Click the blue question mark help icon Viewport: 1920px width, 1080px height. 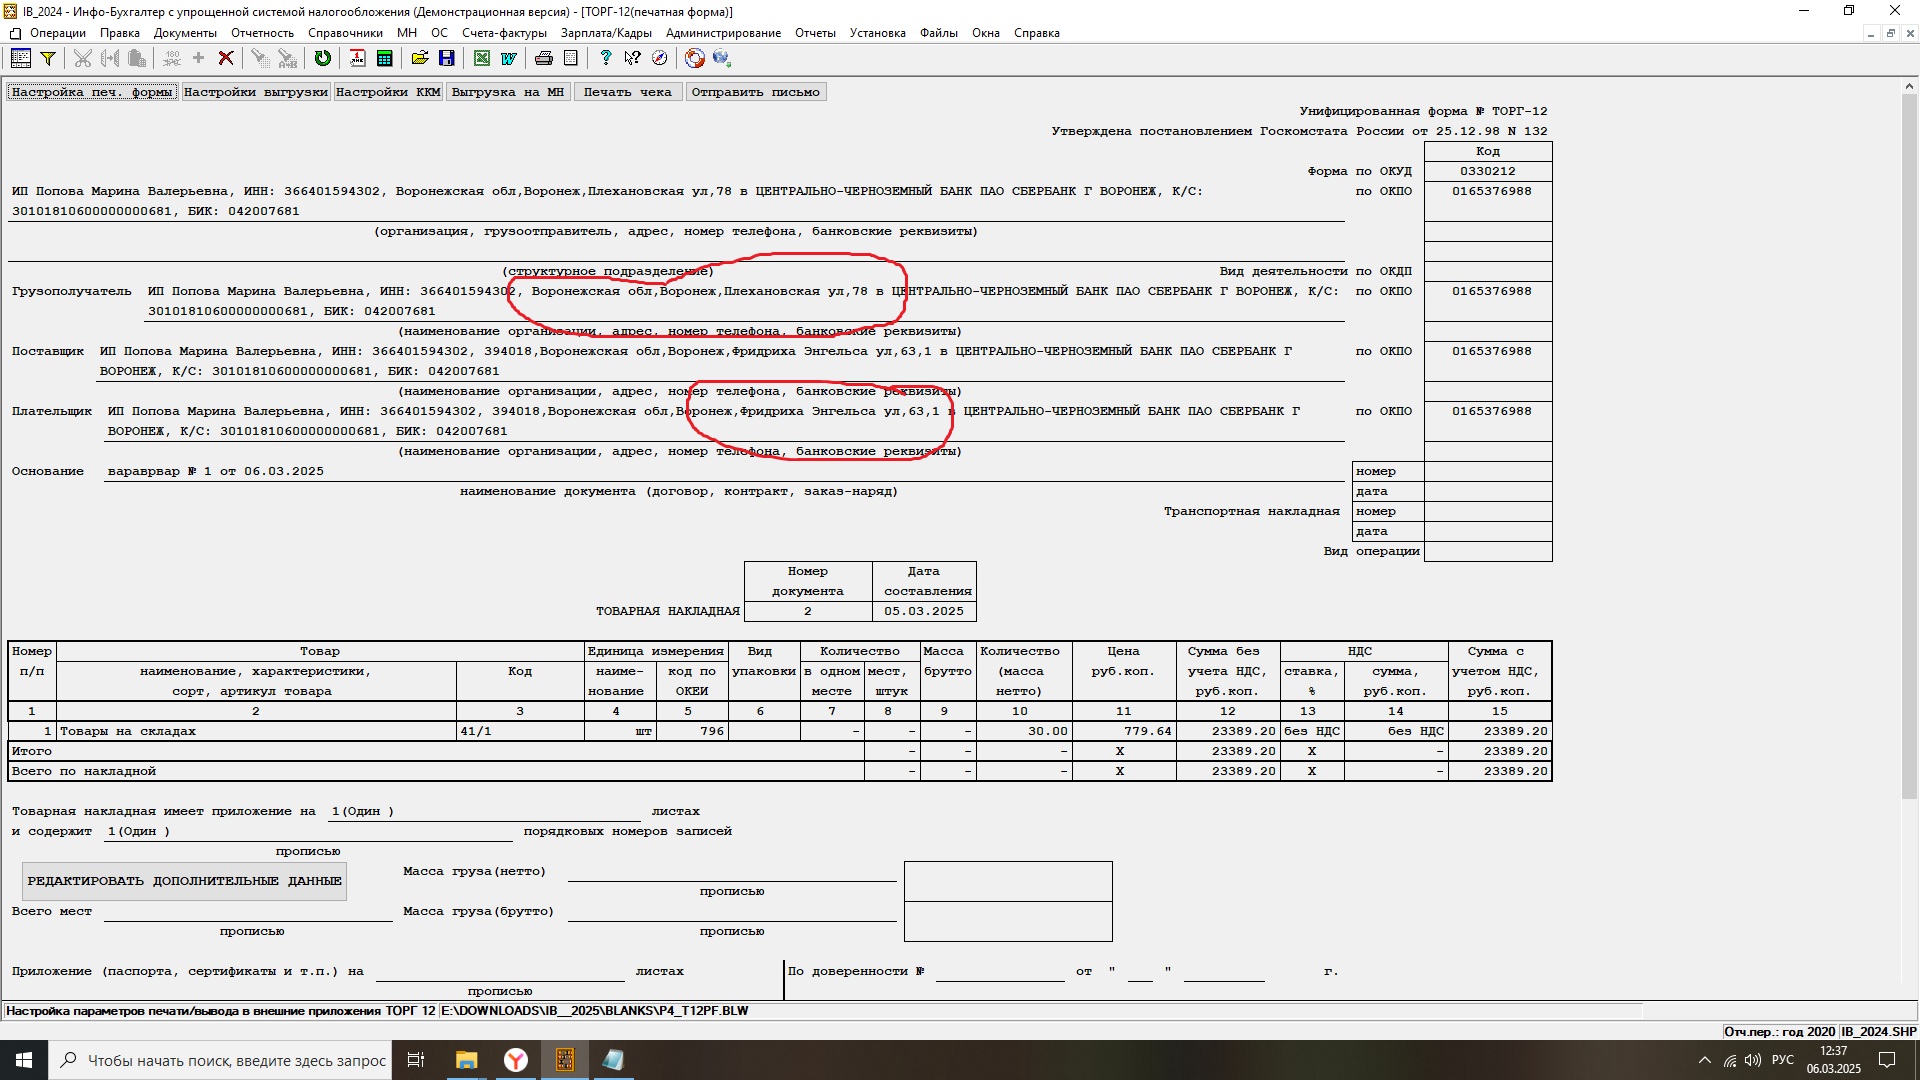(x=605, y=59)
